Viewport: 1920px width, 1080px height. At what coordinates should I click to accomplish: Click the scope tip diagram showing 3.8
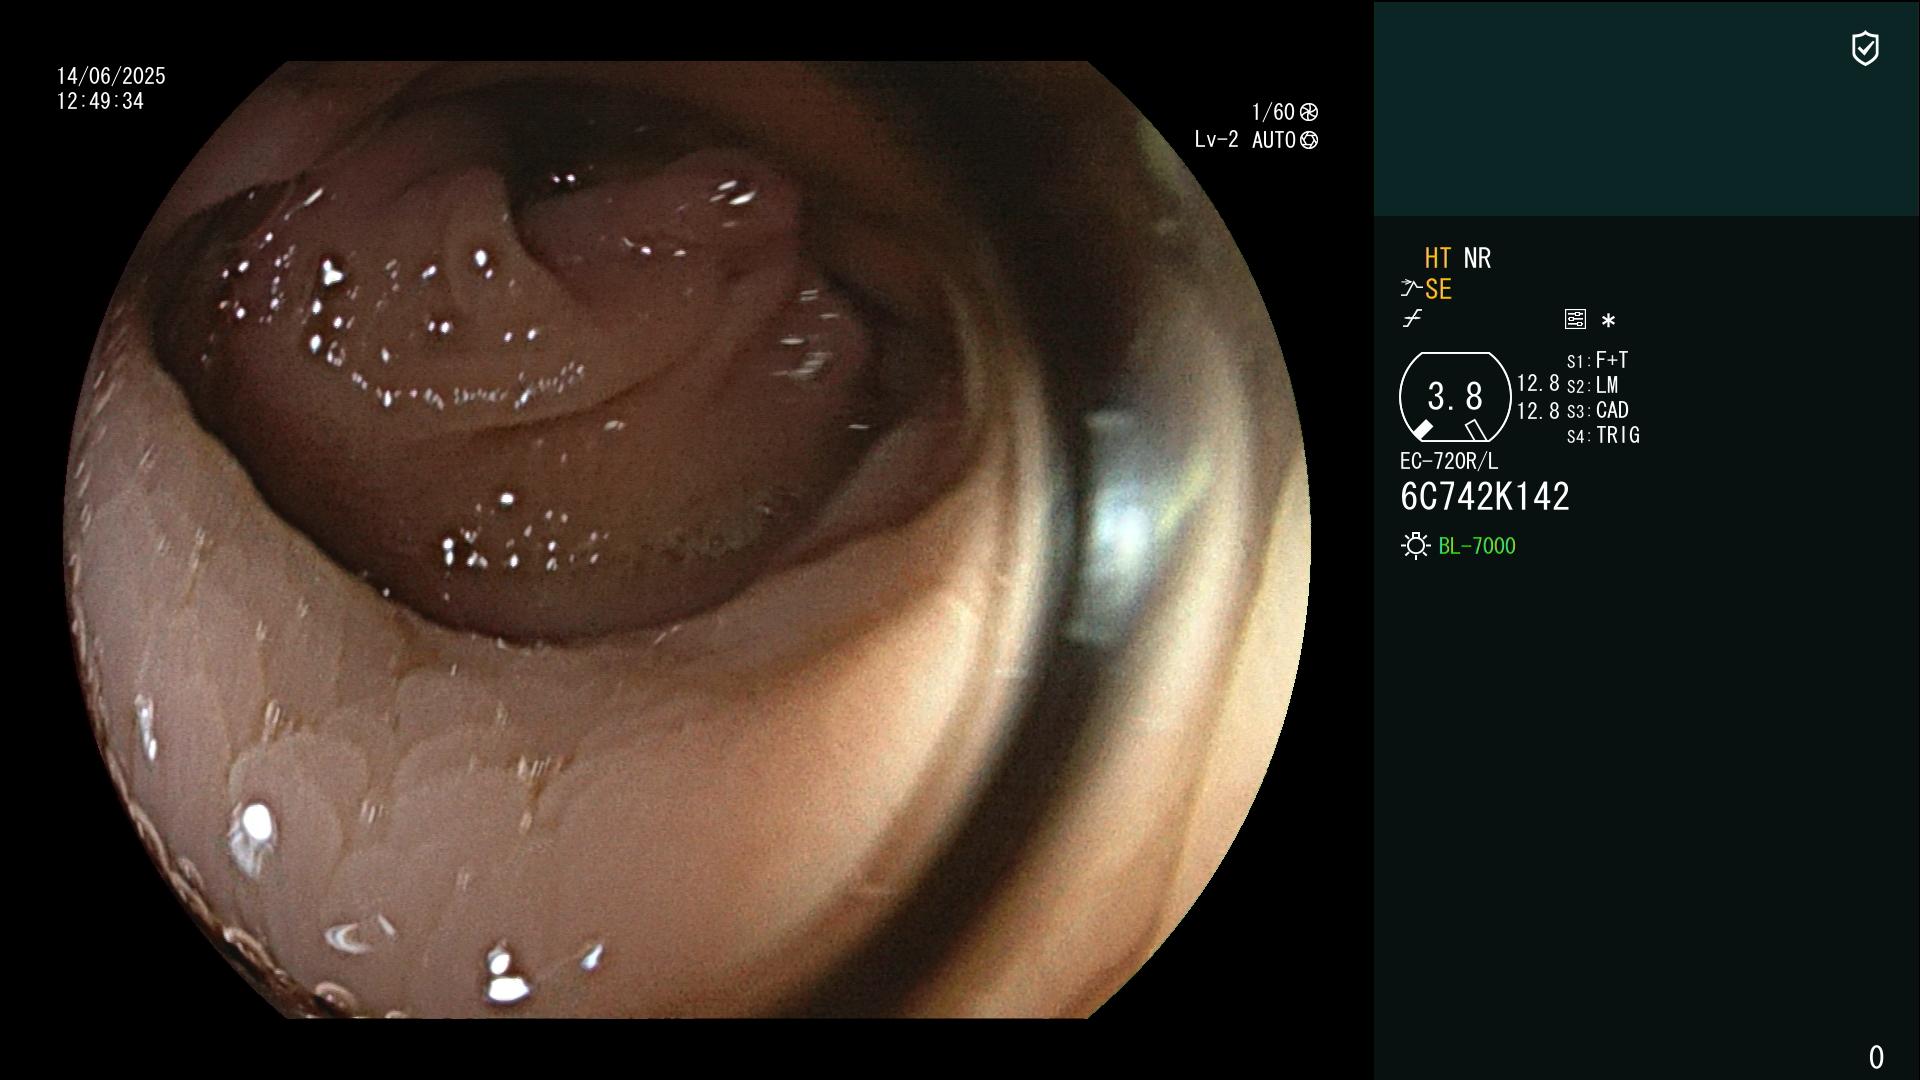tap(1455, 397)
